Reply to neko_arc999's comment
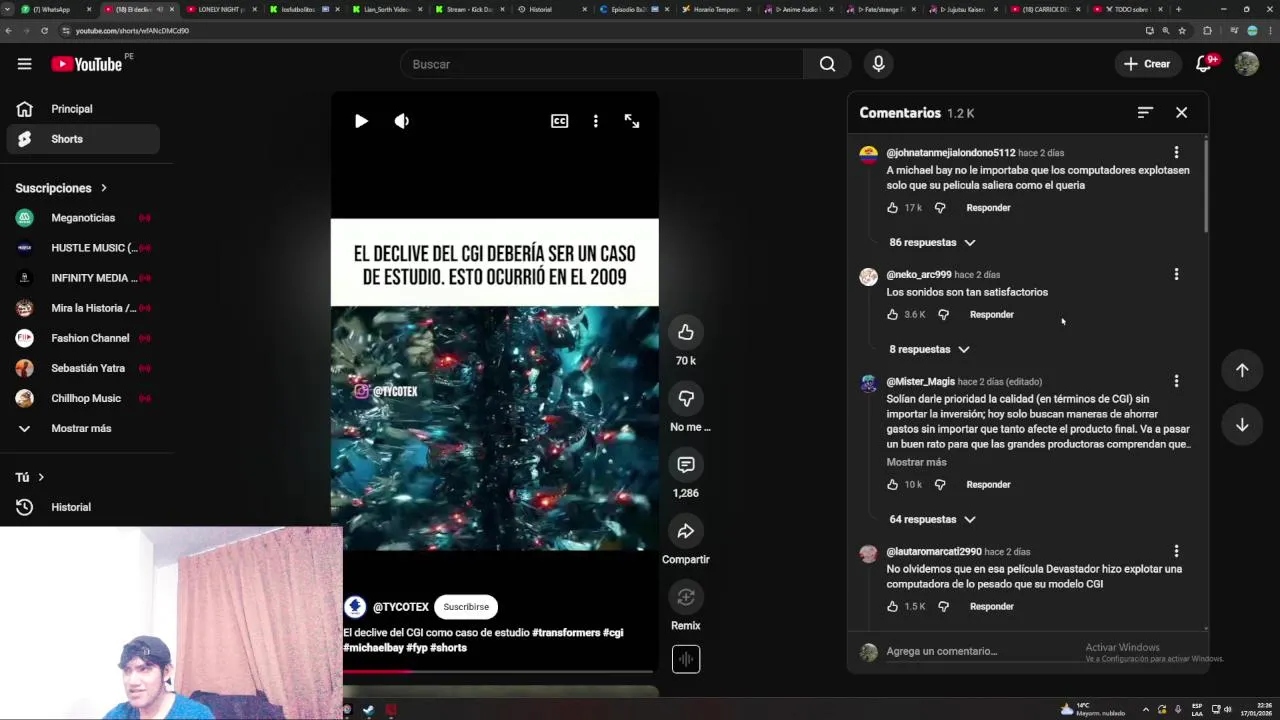The width and height of the screenshot is (1280, 720). 992,315
